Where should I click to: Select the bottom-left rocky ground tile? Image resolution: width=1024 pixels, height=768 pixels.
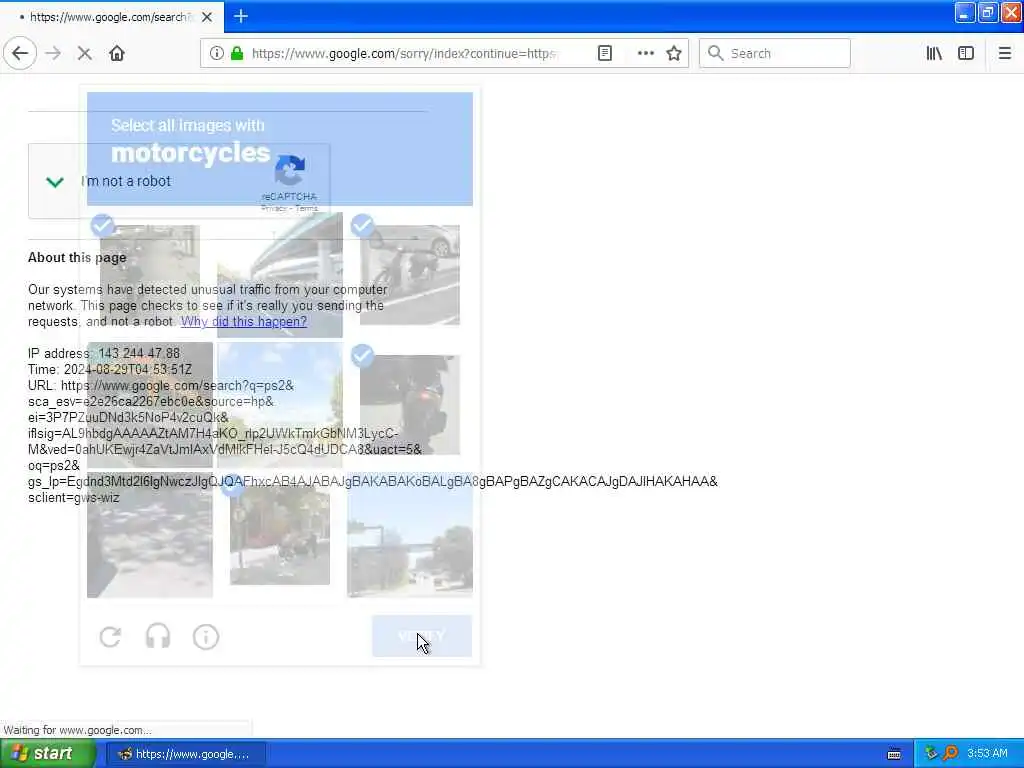[150, 535]
